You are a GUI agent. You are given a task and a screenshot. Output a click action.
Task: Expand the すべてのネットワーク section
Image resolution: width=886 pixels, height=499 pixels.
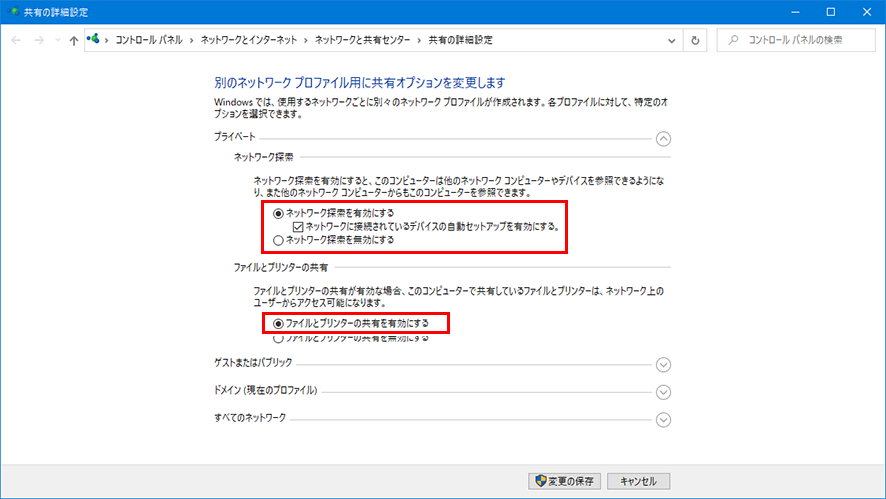(x=663, y=420)
